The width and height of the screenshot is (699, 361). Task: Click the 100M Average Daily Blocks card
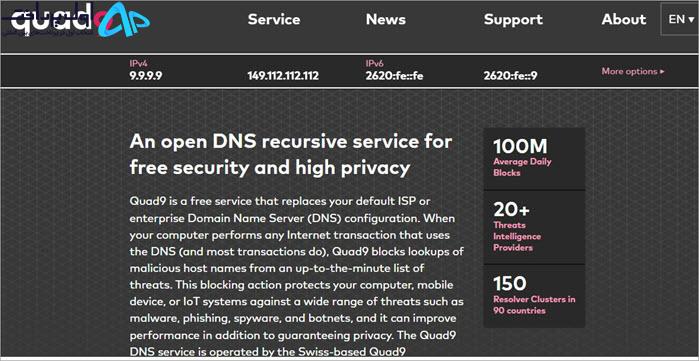pos(534,159)
